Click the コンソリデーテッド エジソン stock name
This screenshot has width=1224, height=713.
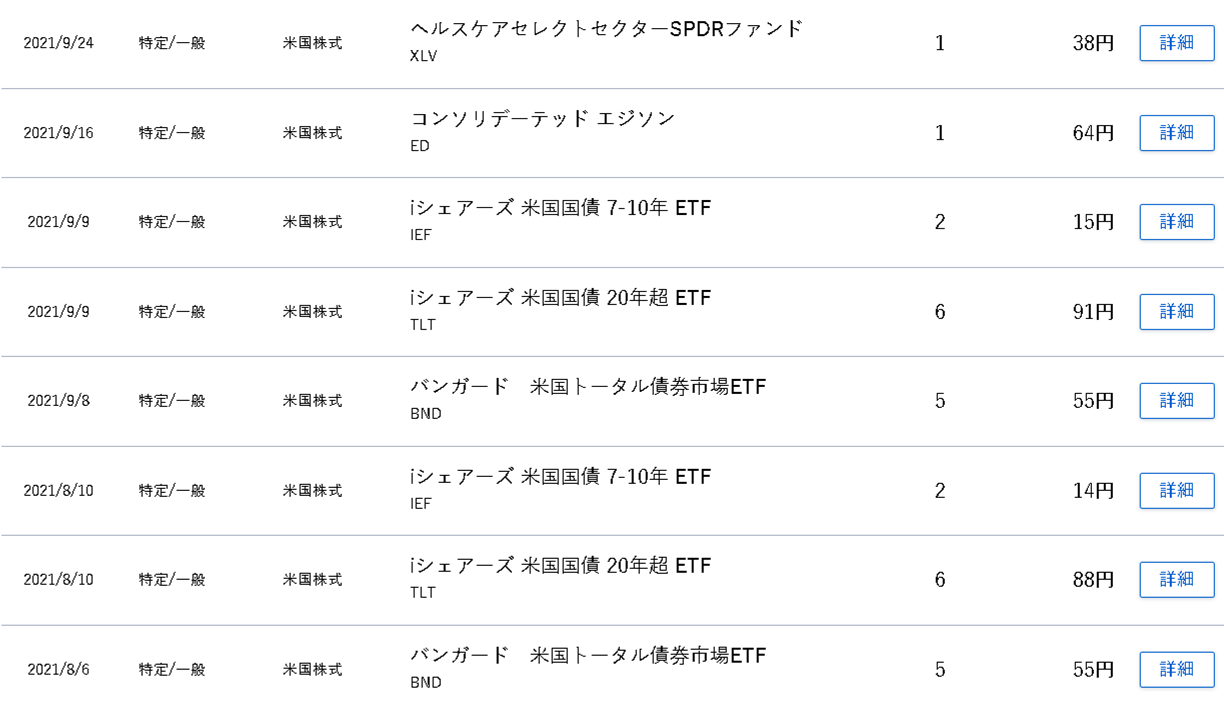click(x=543, y=119)
